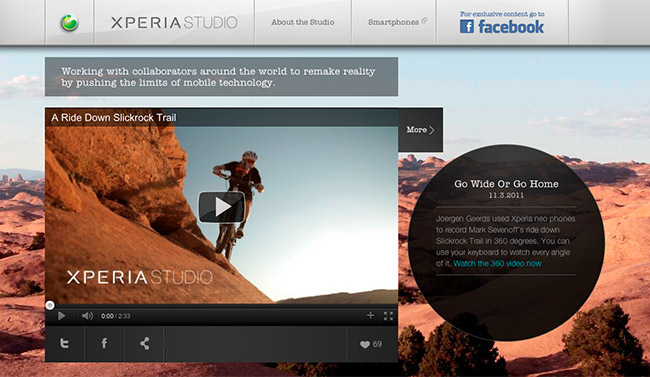Viewport: 650px width, 377px height.
Task: Click the Go Wide Or Go Home heading
Action: click(506, 184)
